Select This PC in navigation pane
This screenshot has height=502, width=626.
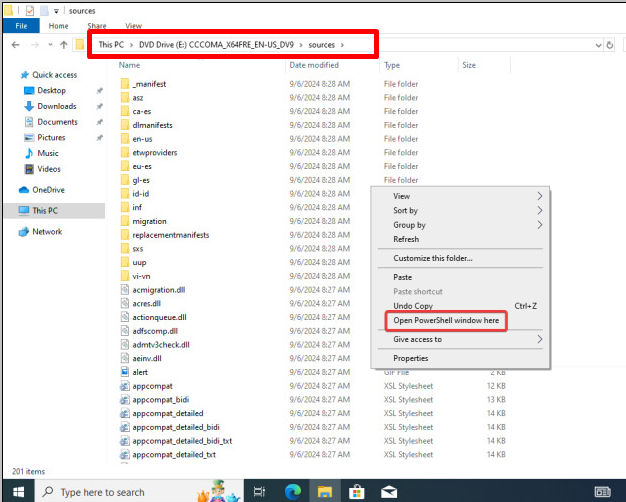point(54,210)
